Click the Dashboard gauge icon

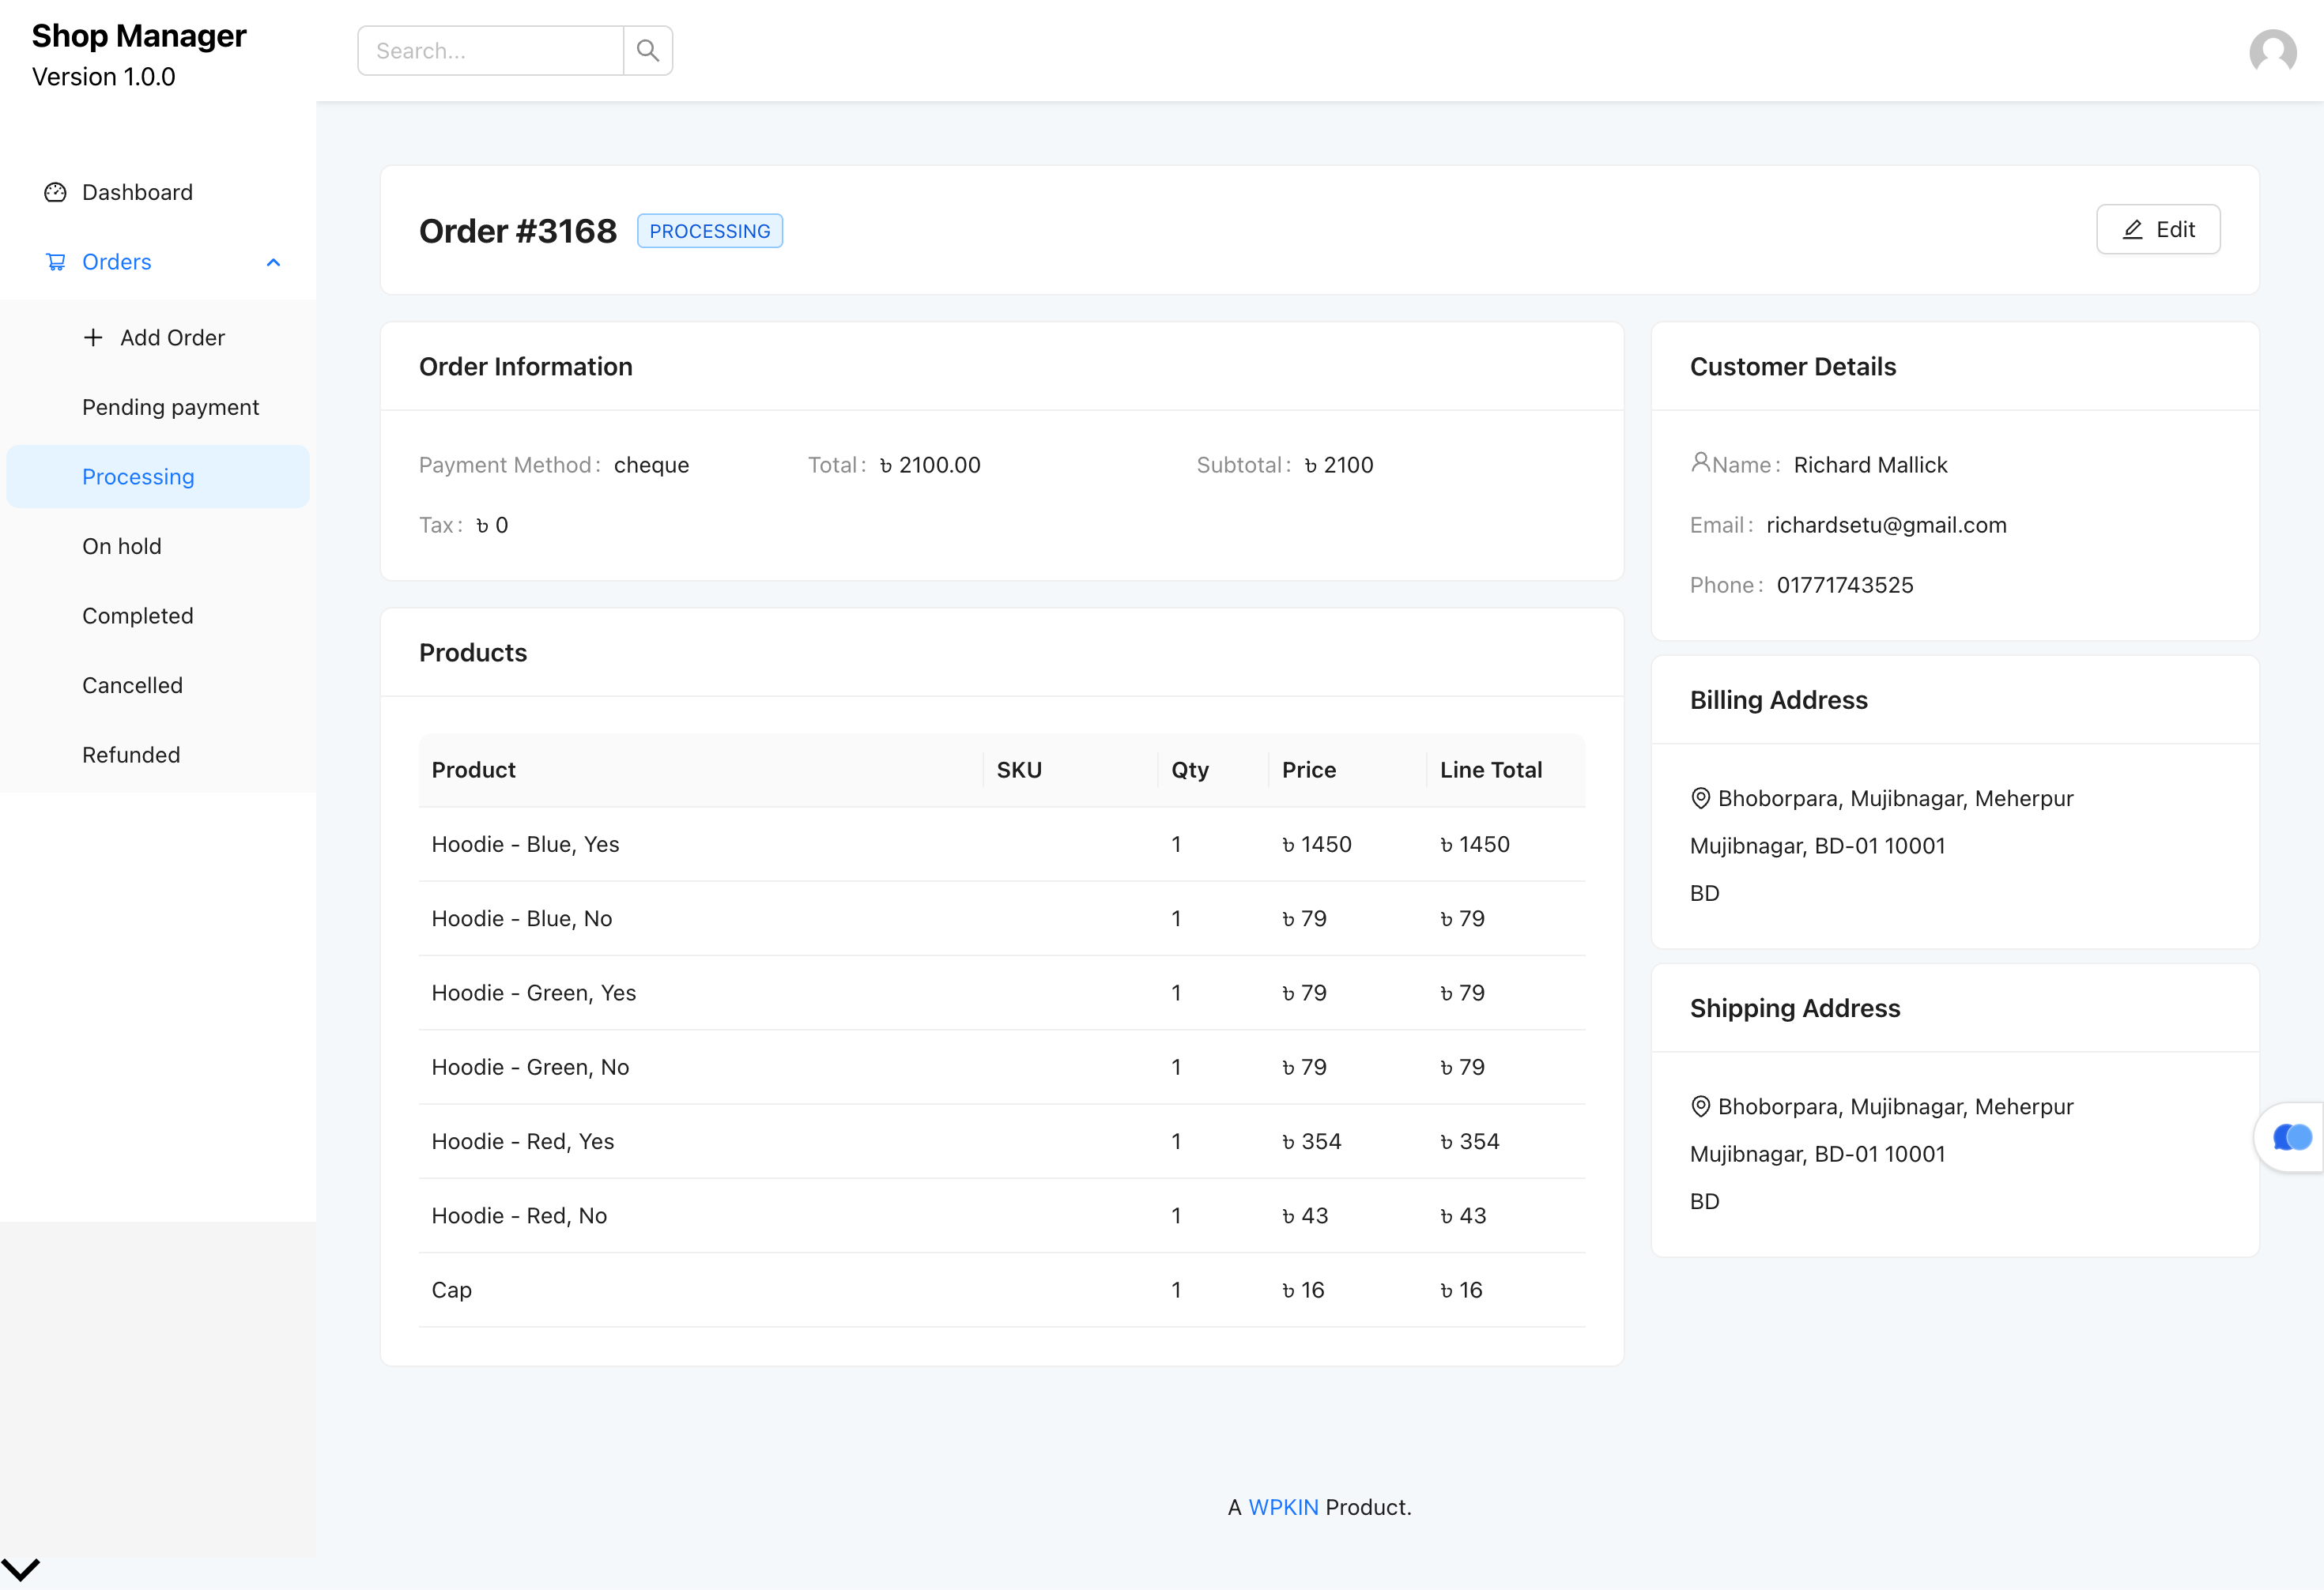[55, 192]
